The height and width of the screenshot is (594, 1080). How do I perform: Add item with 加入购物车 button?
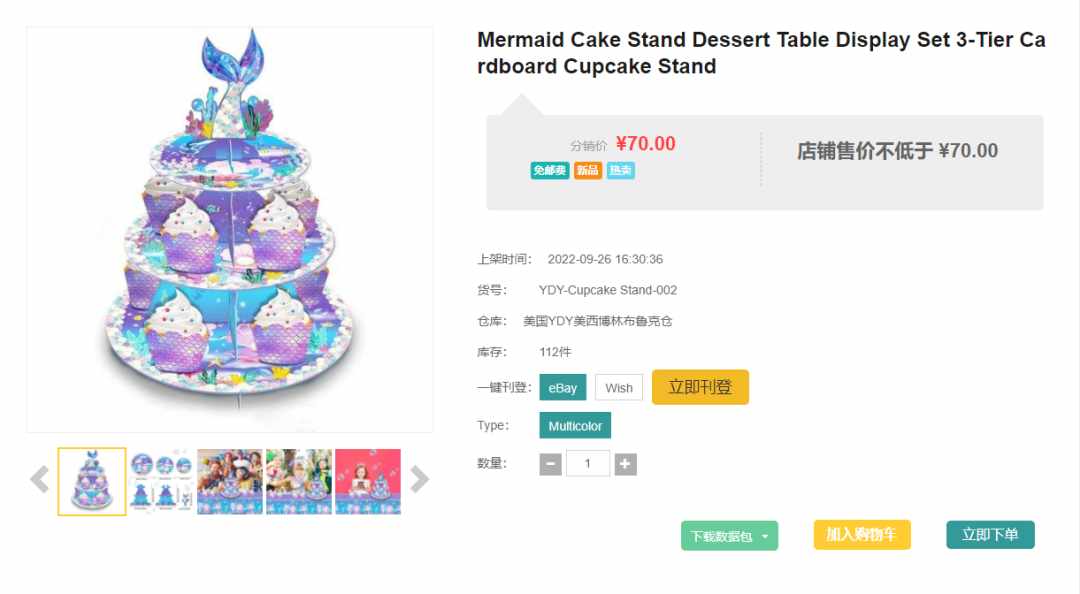(862, 535)
